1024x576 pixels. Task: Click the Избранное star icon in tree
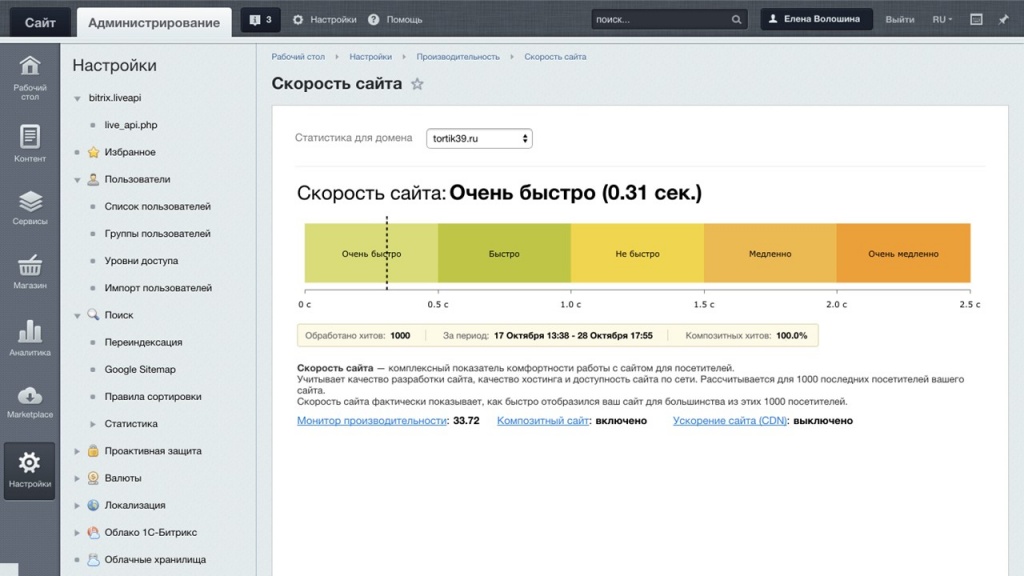93,152
